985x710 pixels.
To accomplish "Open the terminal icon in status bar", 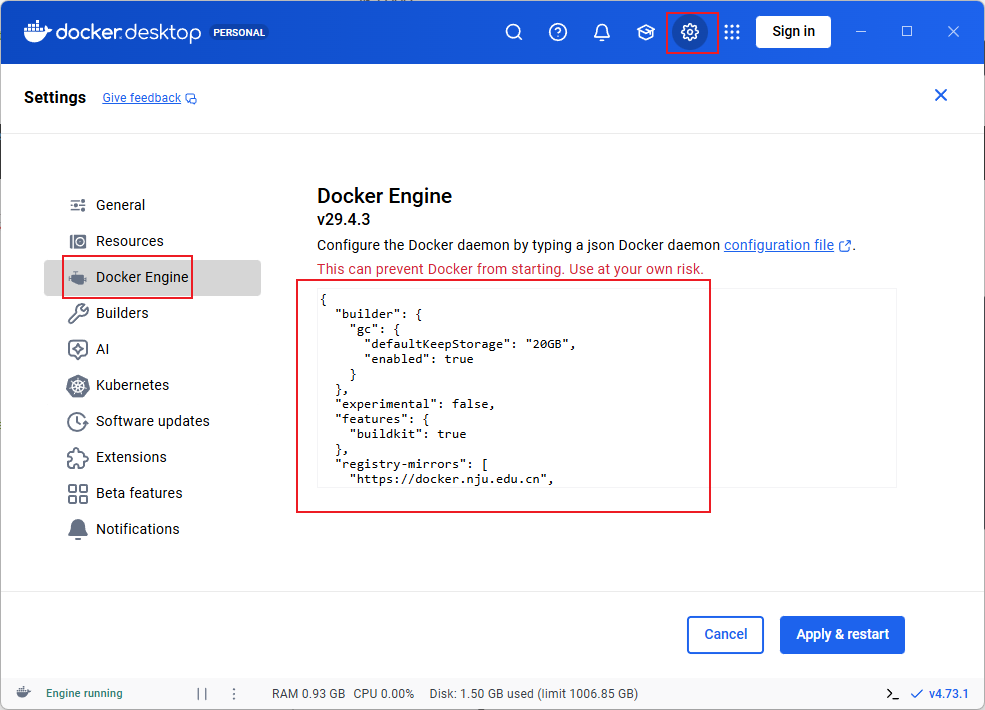I will (892, 694).
